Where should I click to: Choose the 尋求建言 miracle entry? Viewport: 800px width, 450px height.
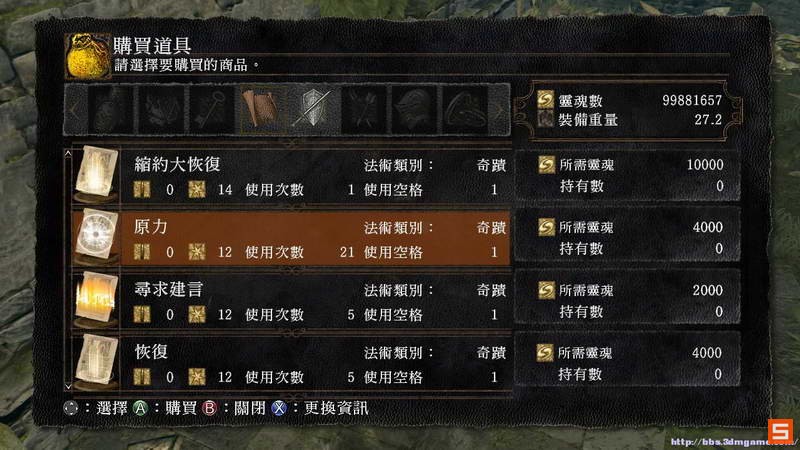tap(291, 301)
